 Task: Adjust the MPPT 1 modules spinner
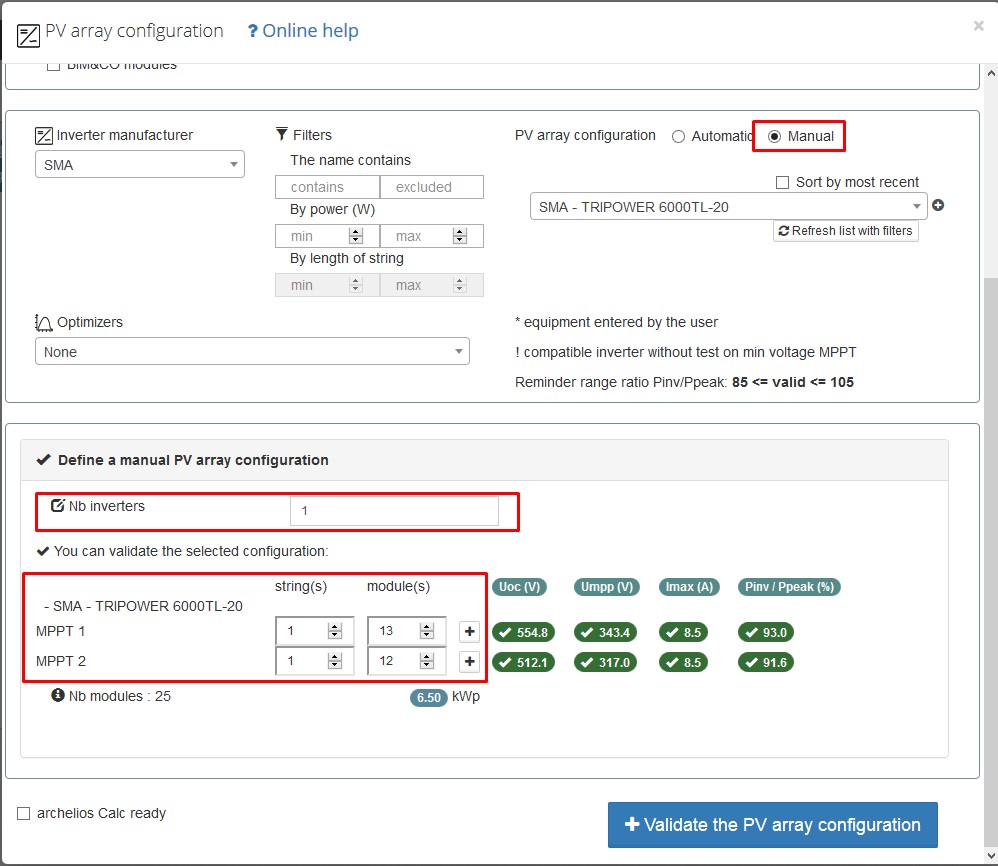pos(427,631)
